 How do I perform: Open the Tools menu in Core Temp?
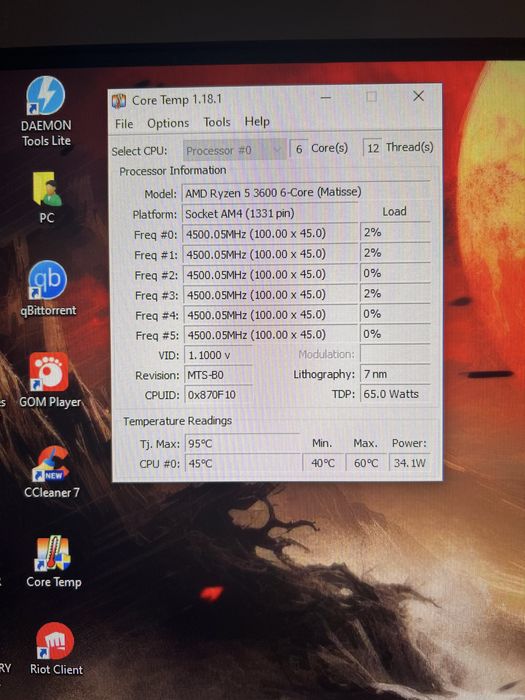pyautogui.click(x=217, y=122)
